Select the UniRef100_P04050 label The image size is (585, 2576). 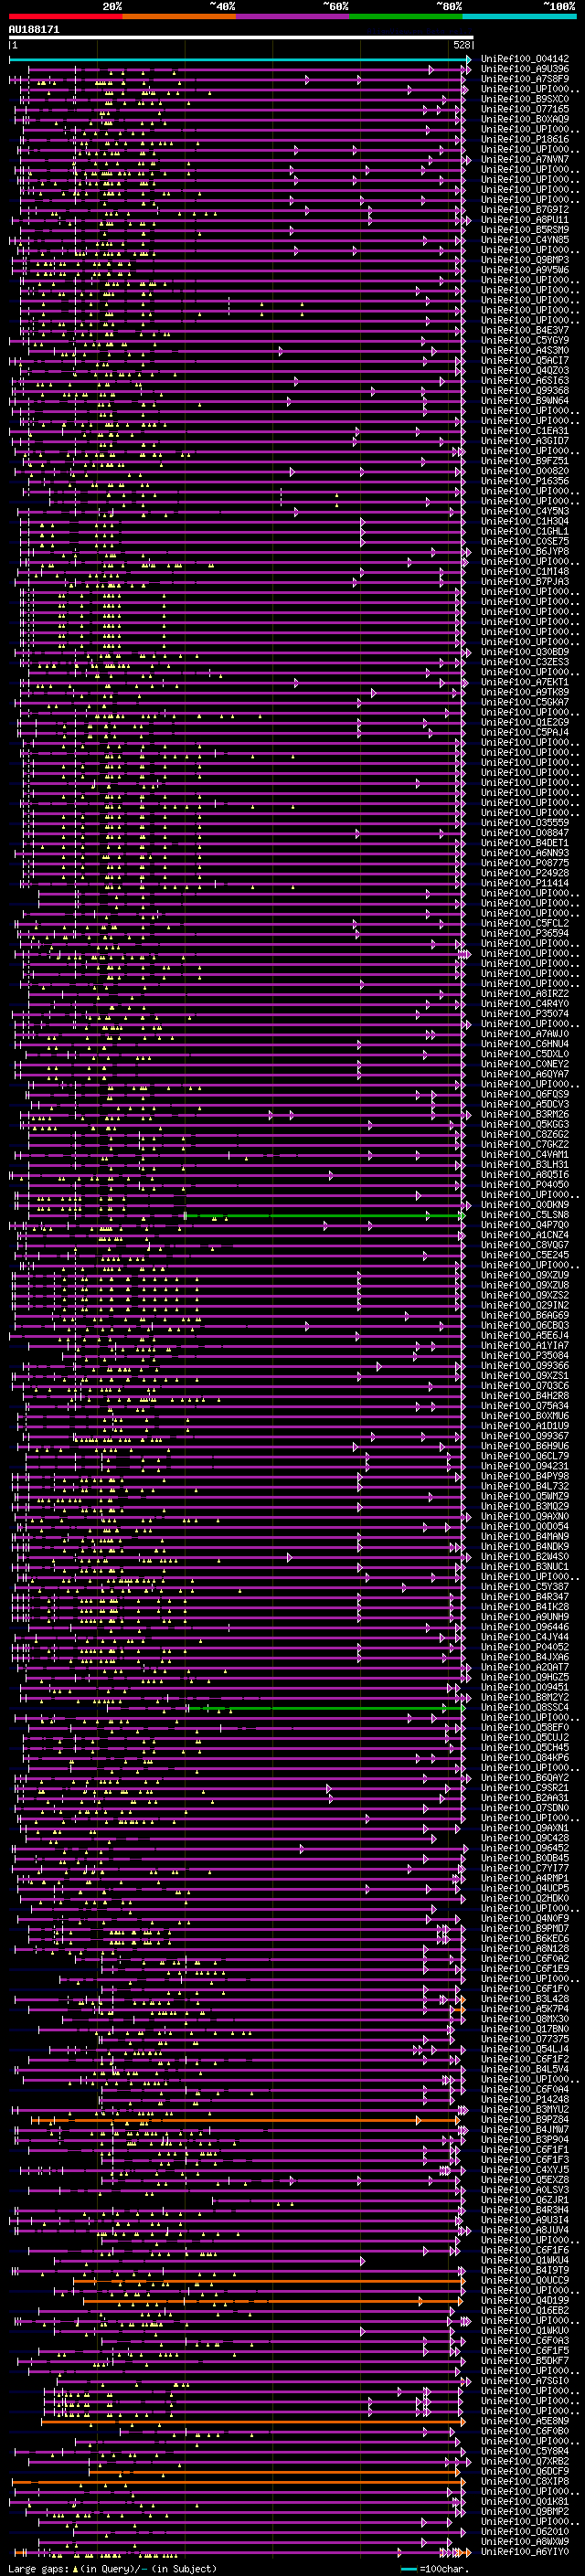pos(525,1185)
